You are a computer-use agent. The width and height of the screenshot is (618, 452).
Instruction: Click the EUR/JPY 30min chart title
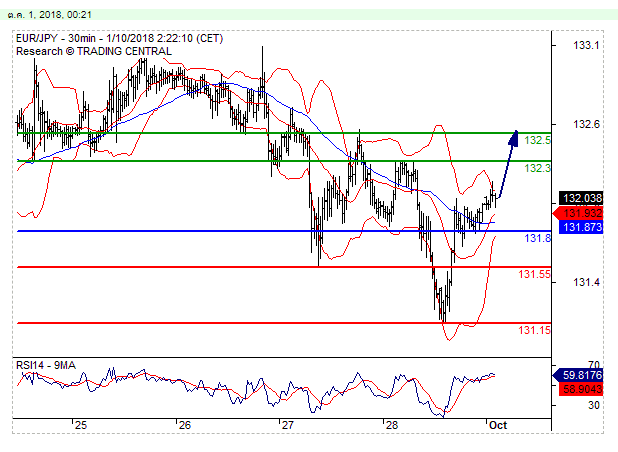pyautogui.click(x=119, y=39)
